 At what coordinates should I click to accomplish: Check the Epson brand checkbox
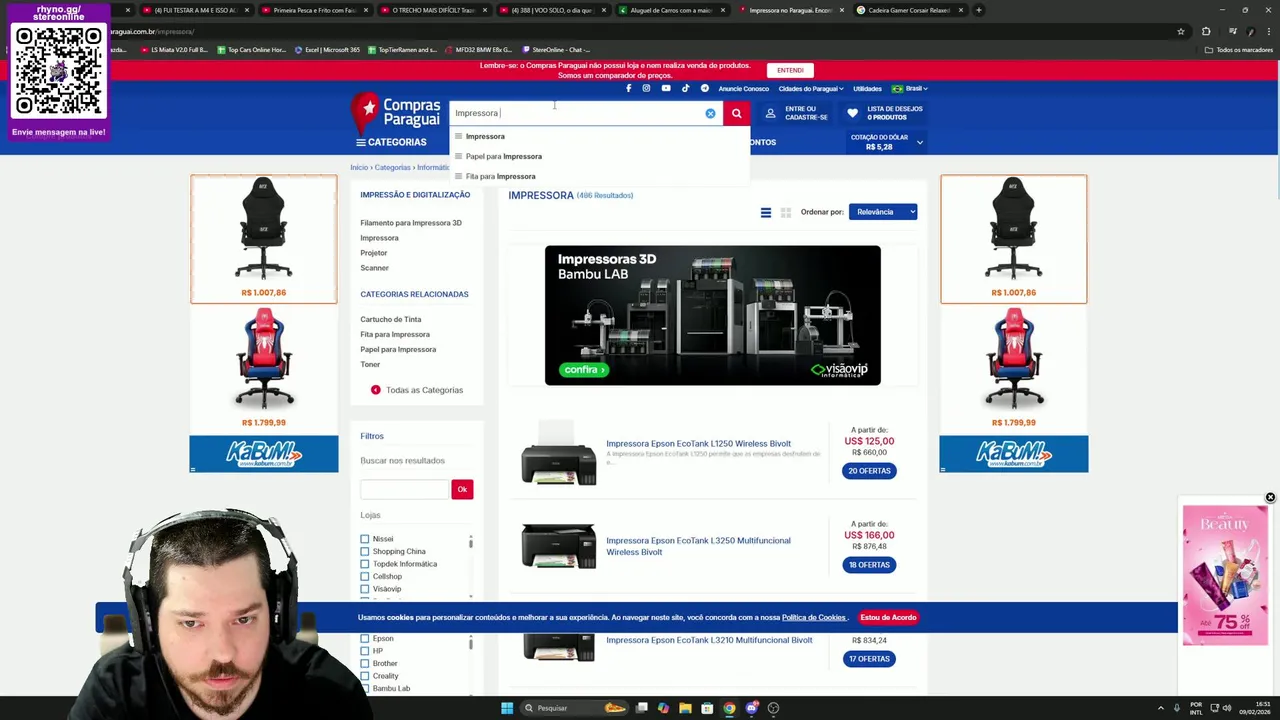point(365,638)
